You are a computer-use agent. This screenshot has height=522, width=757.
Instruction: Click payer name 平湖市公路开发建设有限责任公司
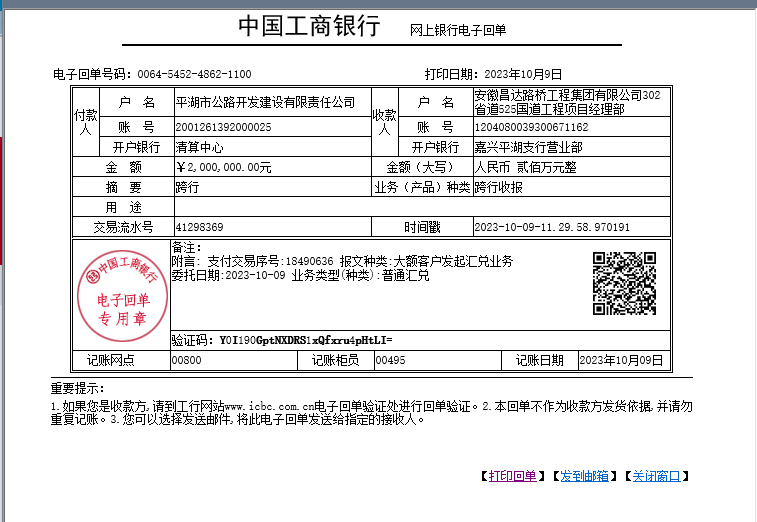click(x=265, y=102)
